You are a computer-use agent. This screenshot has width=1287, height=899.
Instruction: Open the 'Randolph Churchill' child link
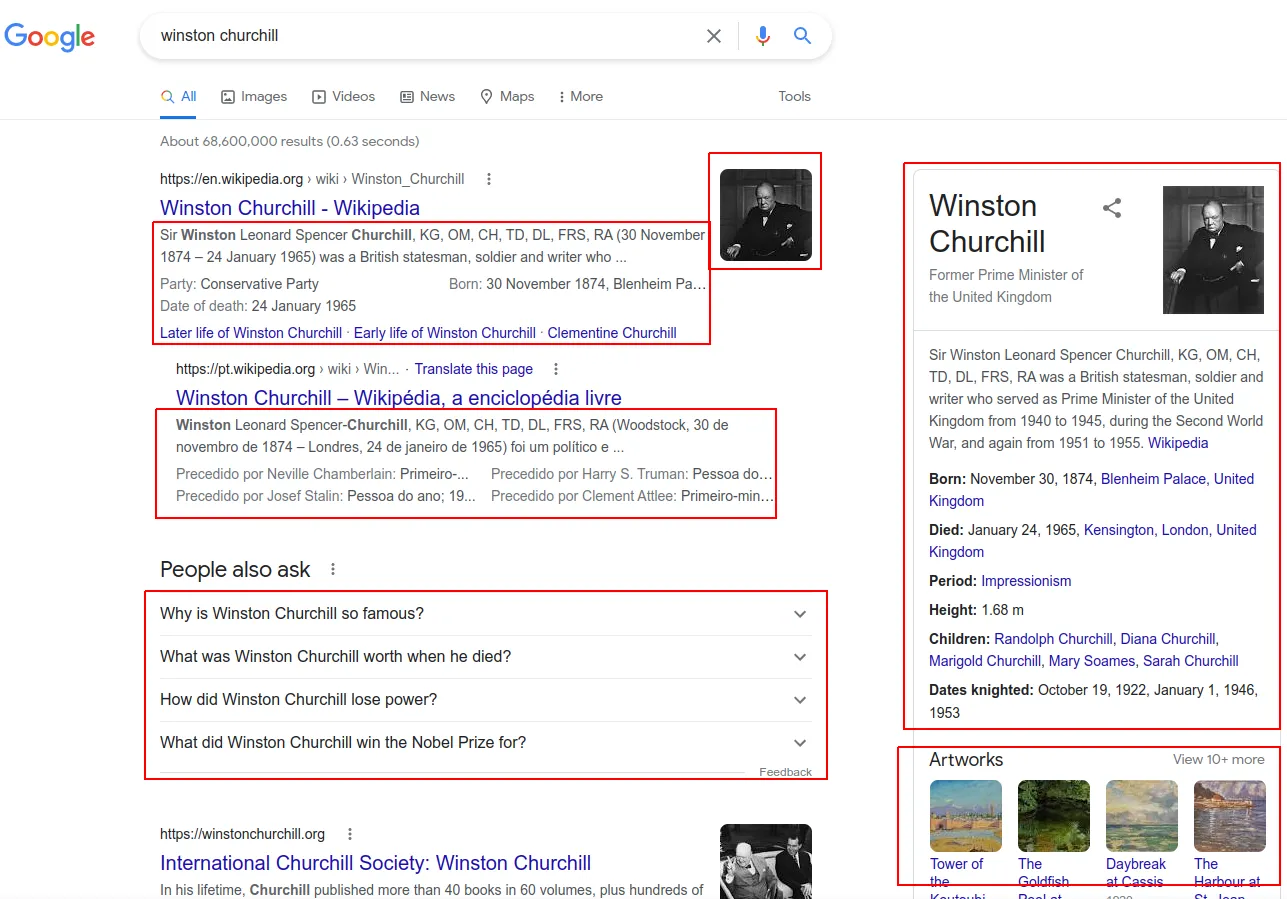click(x=1053, y=639)
